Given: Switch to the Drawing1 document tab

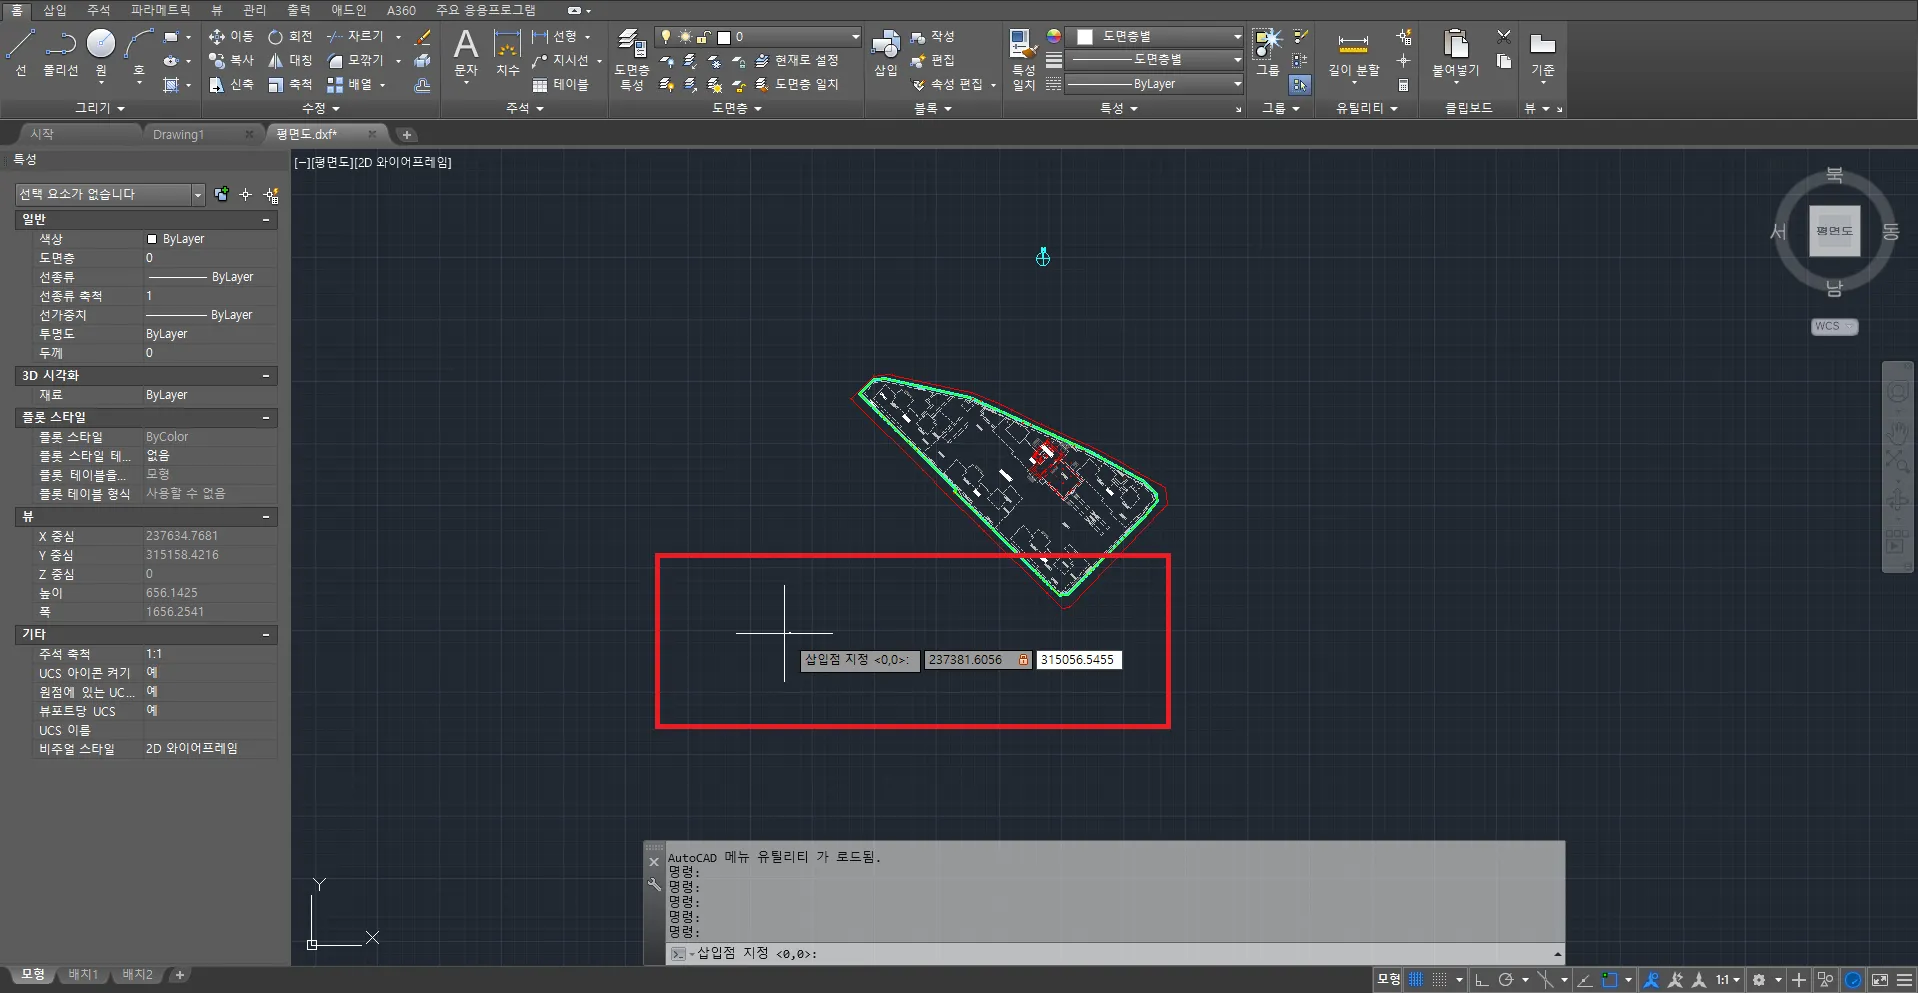Looking at the screenshot, I should 178,134.
